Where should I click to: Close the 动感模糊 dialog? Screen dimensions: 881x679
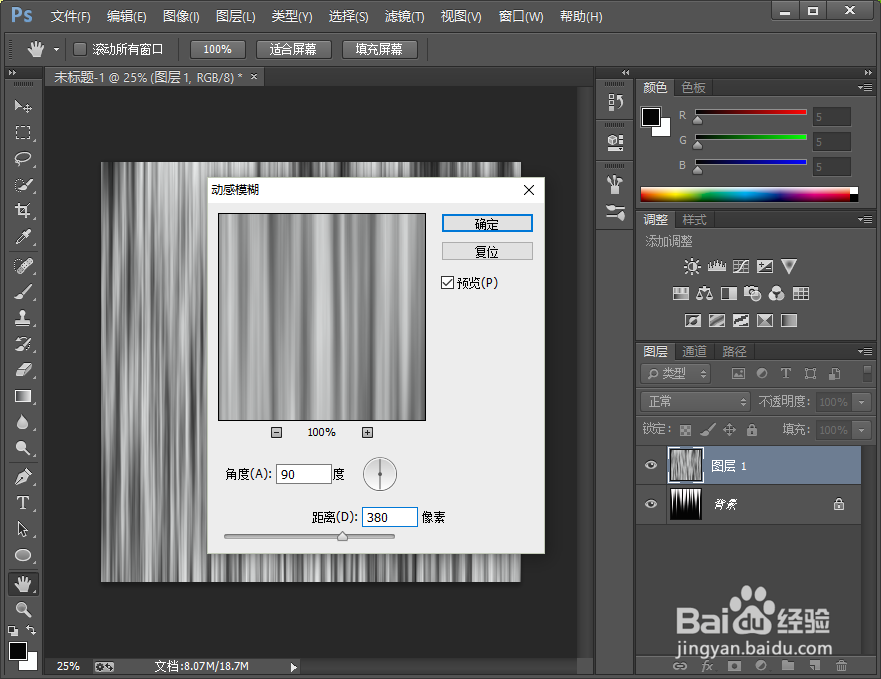pos(529,190)
